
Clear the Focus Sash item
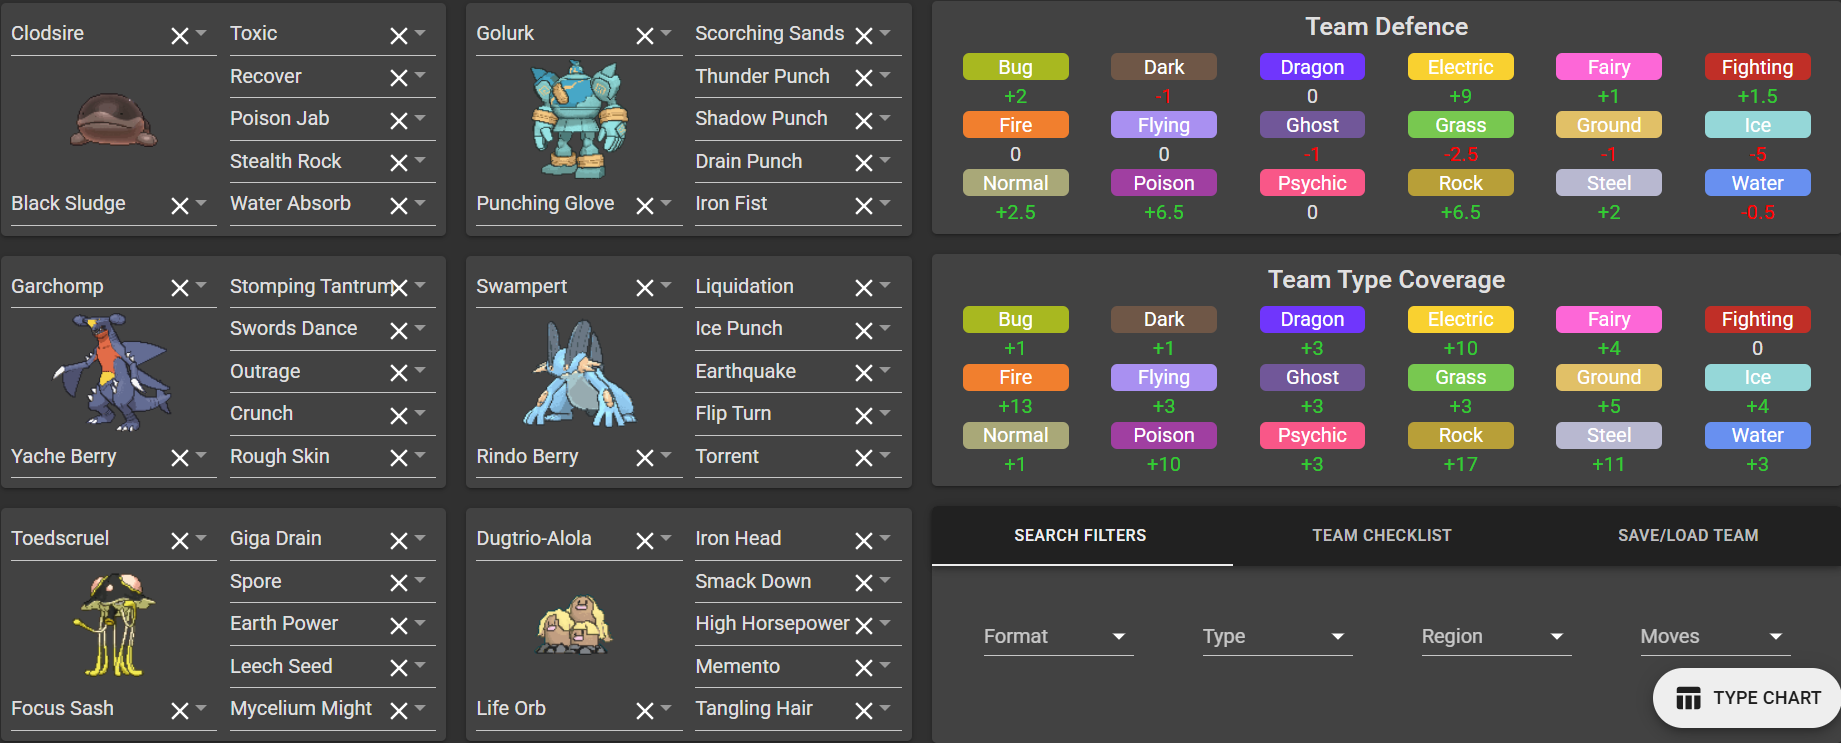tap(180, 711)
